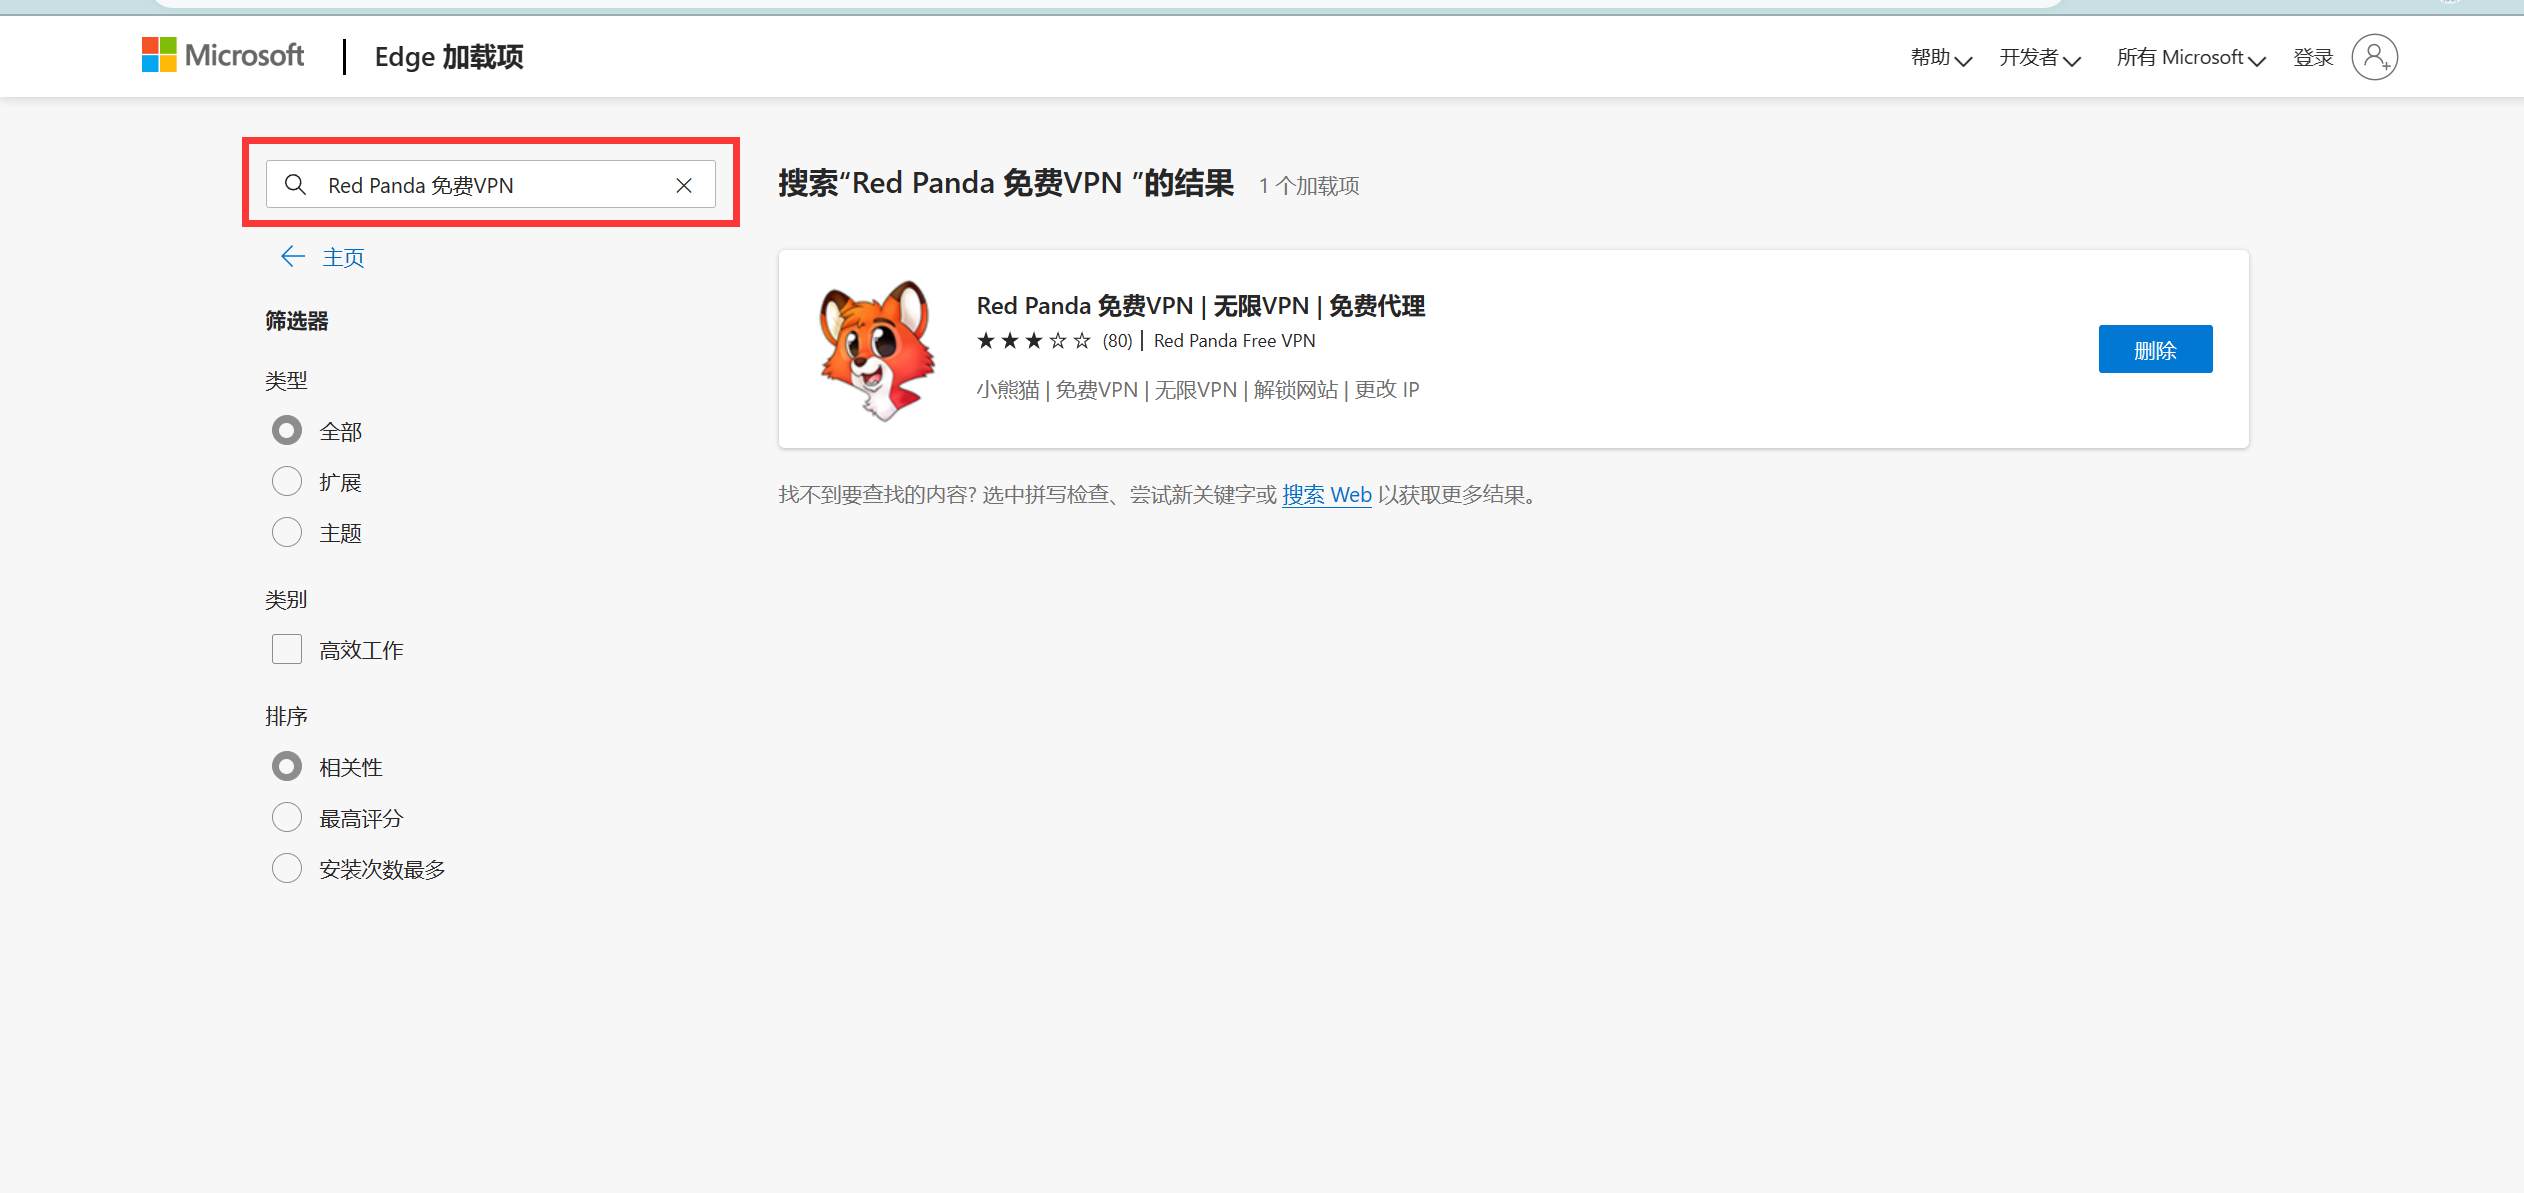Viewport: 2524px width, 1193px height.
Task: Sort results by 安装次数最多
Action: pos(287,869)
